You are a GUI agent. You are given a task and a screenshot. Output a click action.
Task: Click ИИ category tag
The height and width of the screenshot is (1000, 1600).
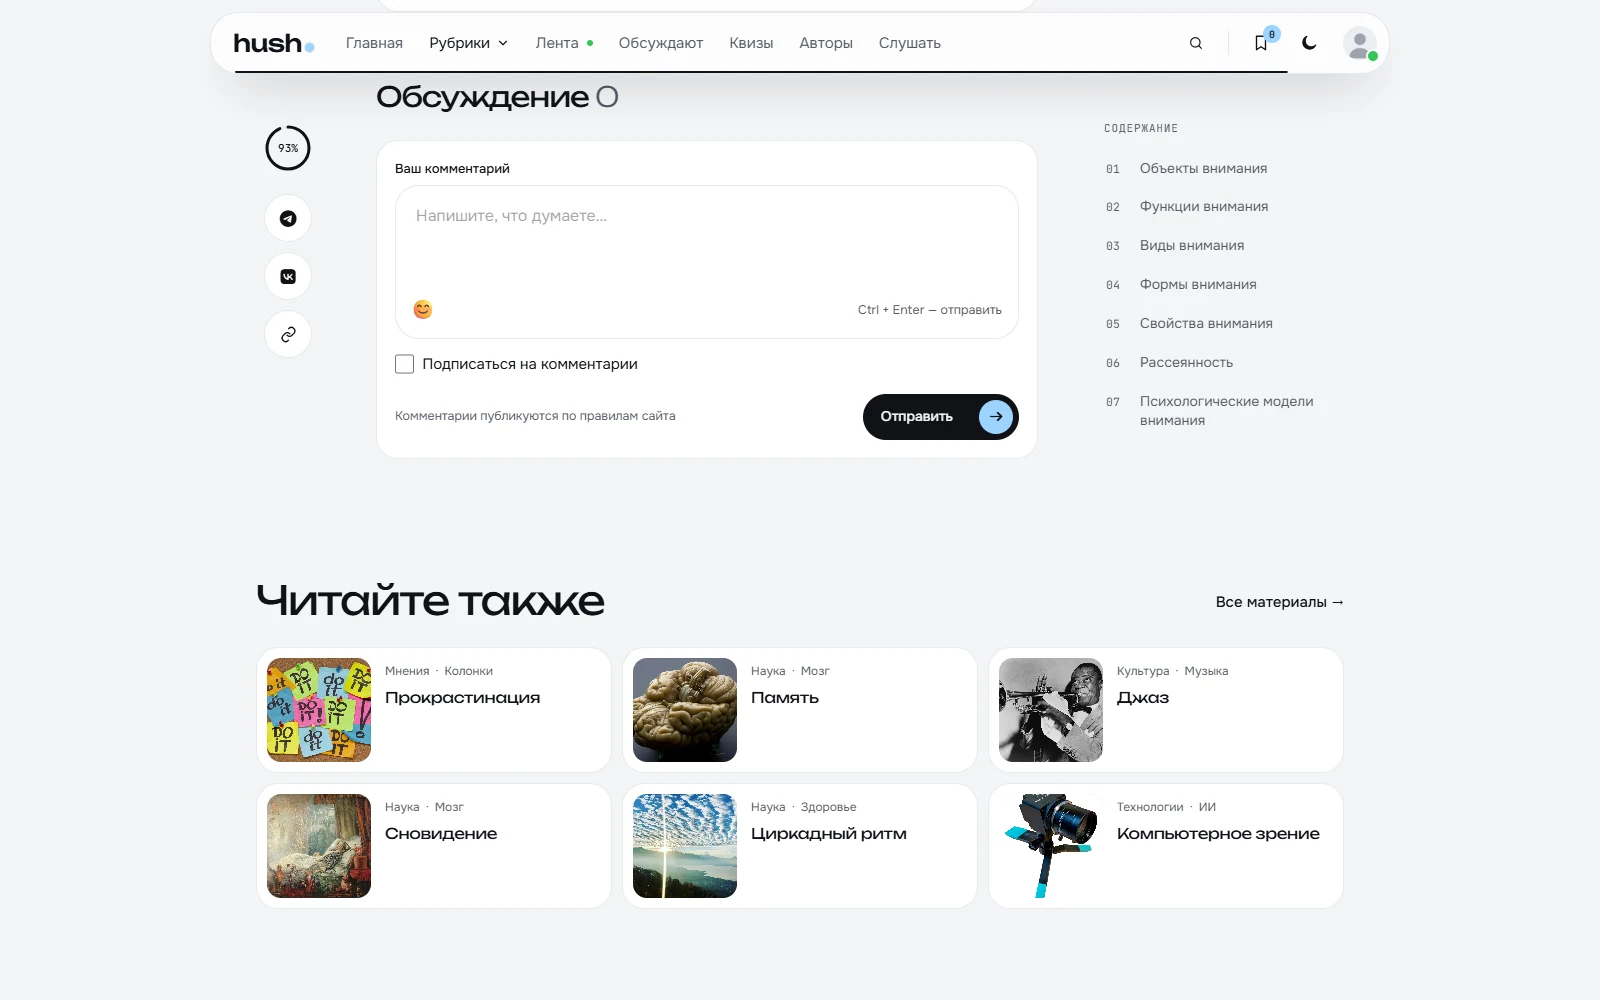(1207, 807)
